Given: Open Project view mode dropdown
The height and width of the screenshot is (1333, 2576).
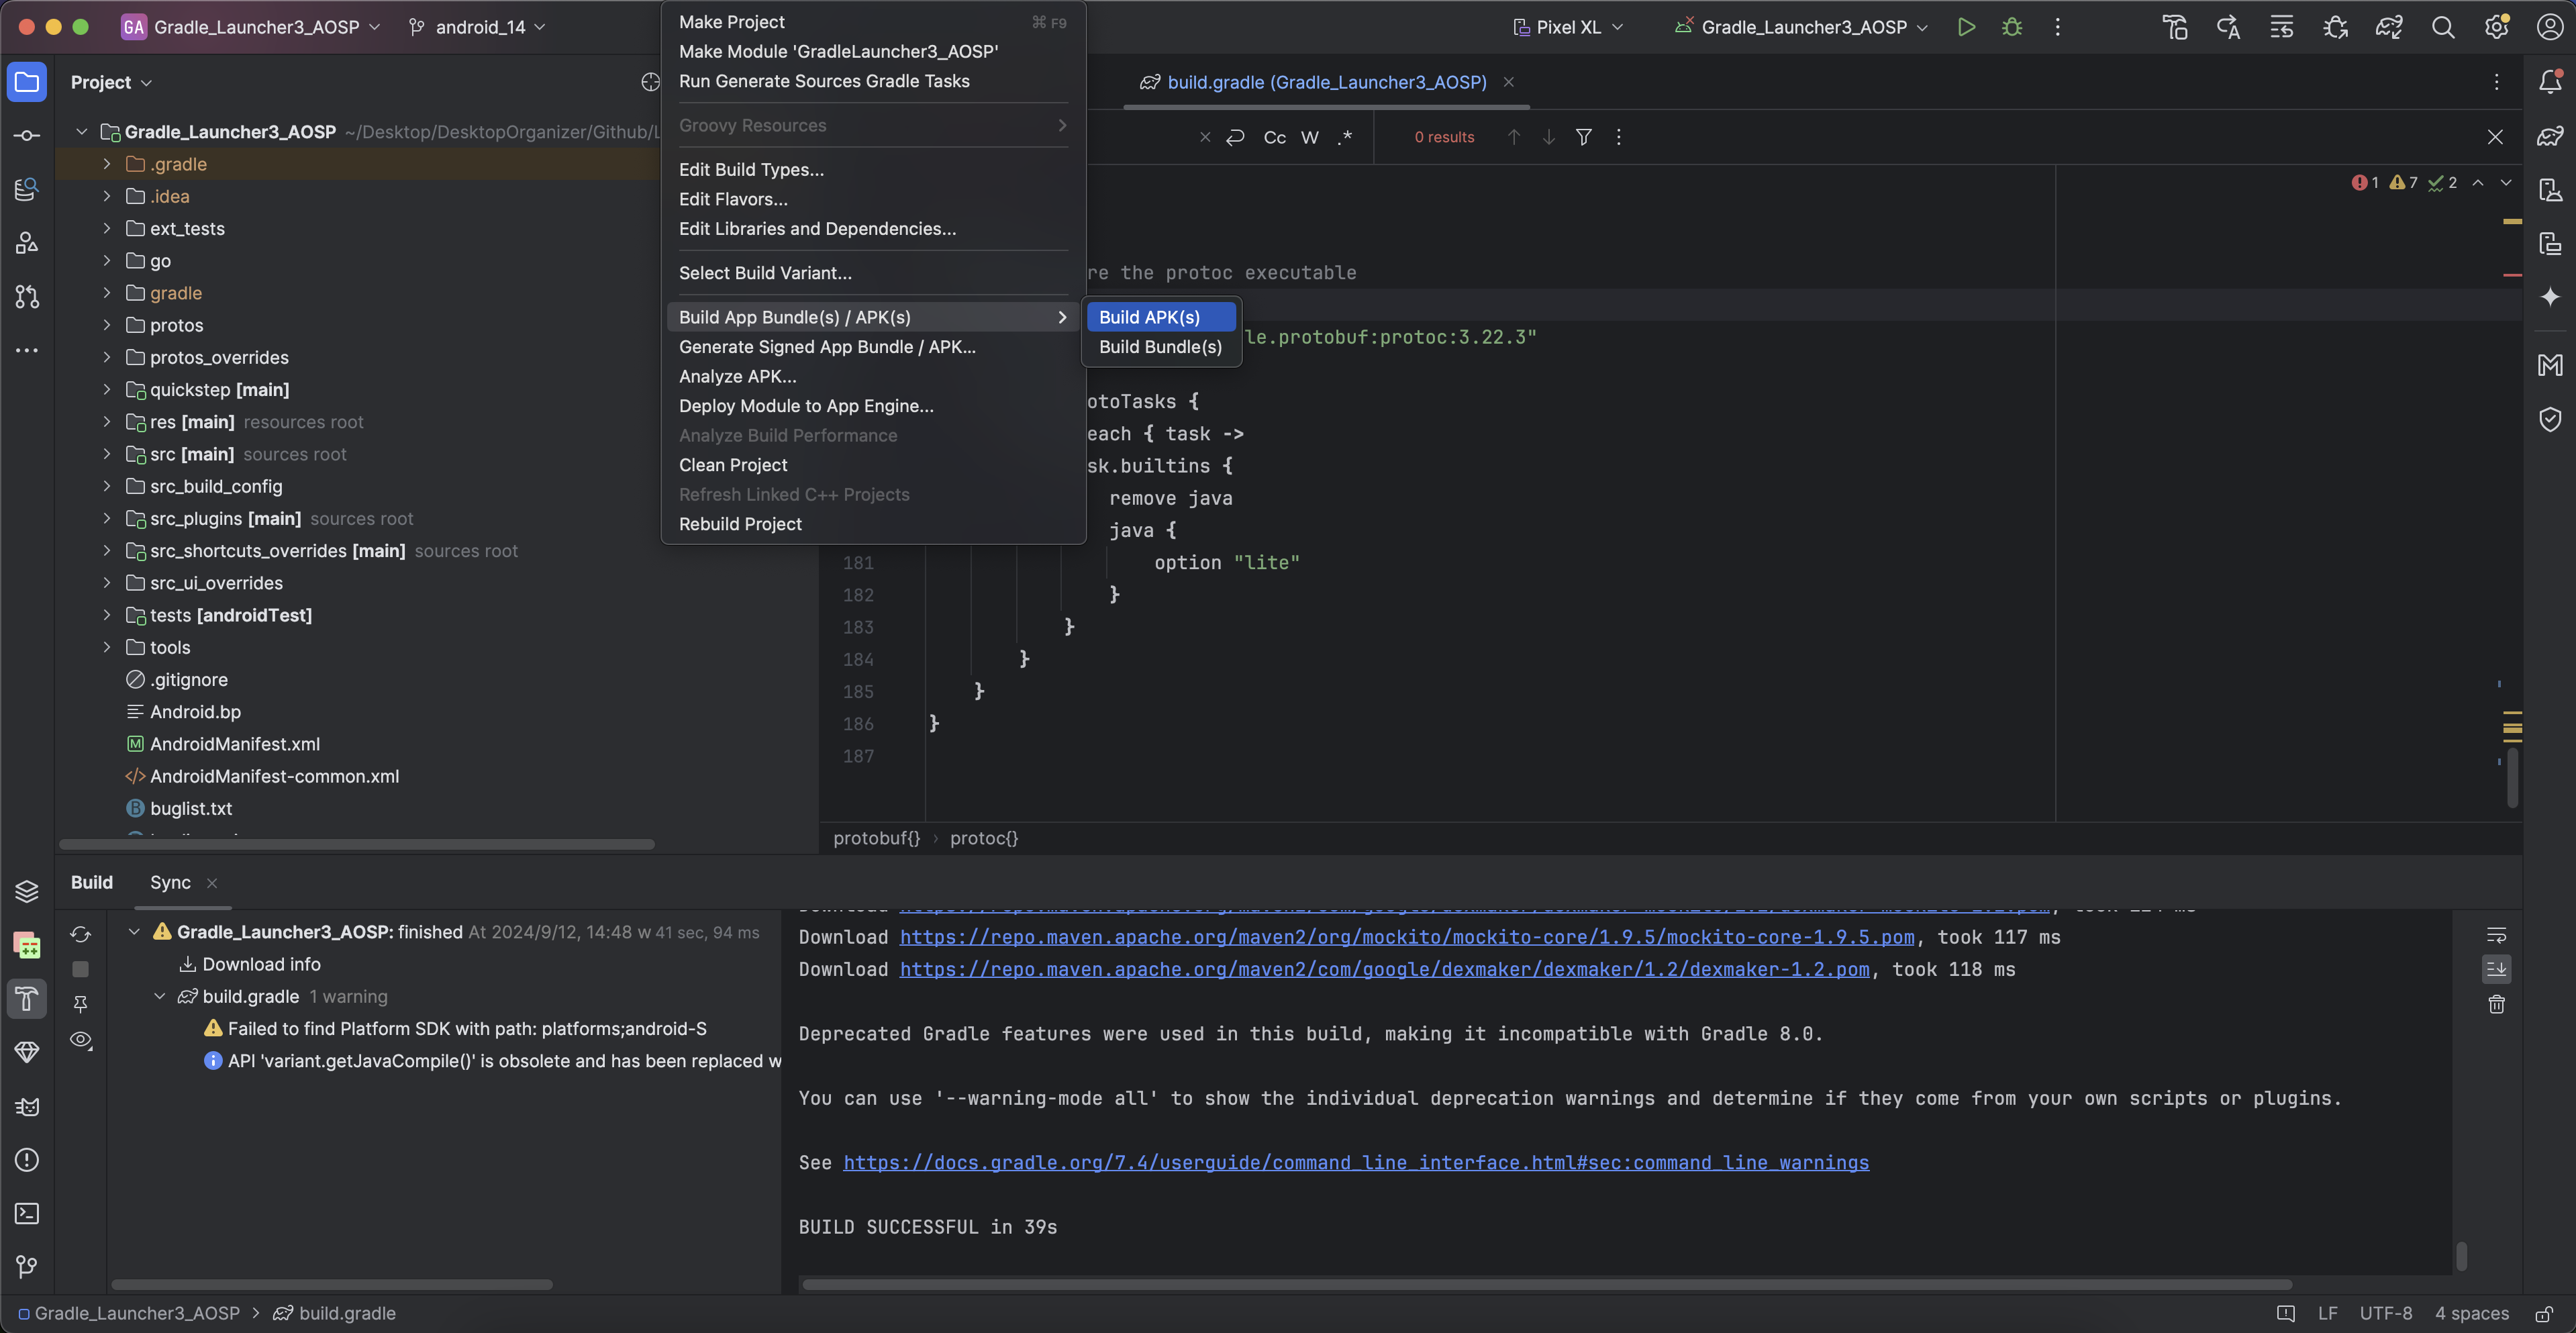Looking at the screenshot, I should (x=111, y=82).
